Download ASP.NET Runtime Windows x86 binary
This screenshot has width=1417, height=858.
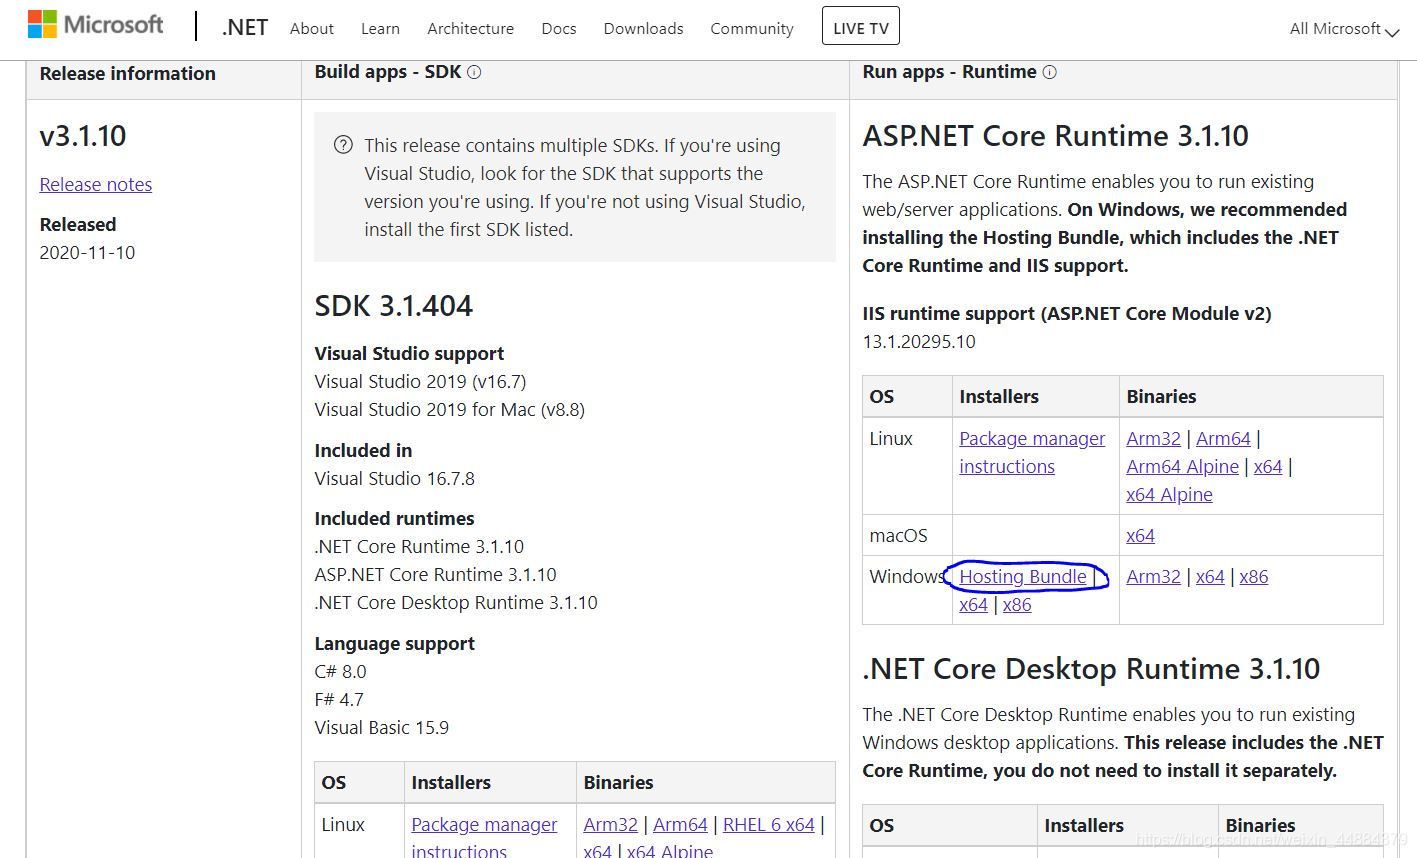[x=1254, y=576]
